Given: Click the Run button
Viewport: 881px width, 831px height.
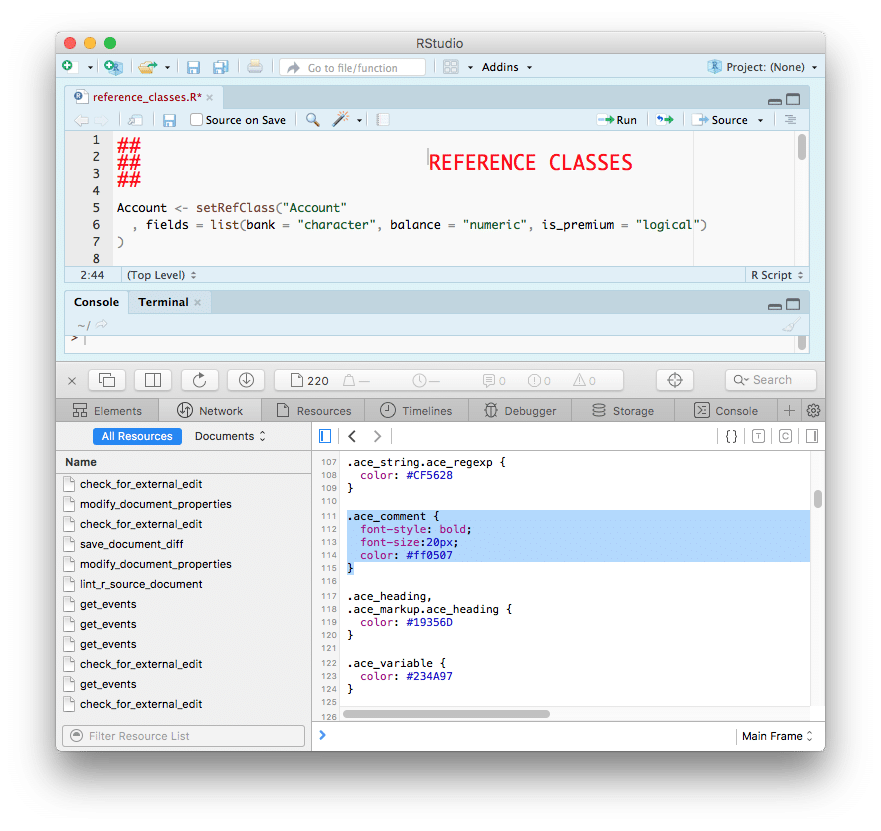Looking at the screenshot, I should pos(617,120).
